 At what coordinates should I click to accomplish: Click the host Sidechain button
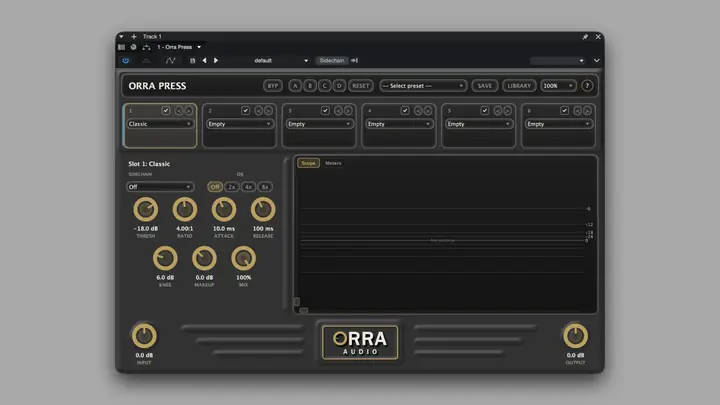[x=332, y=61]
